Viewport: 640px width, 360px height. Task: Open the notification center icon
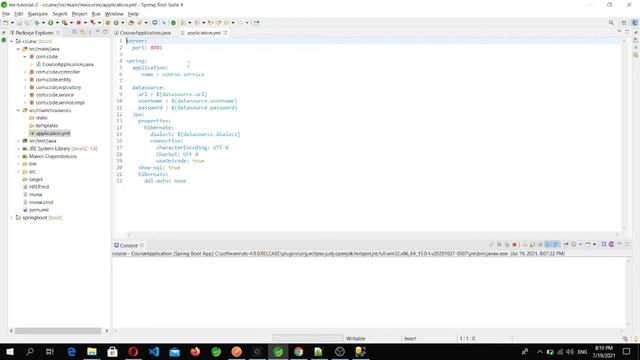click(x=627, y=351)
